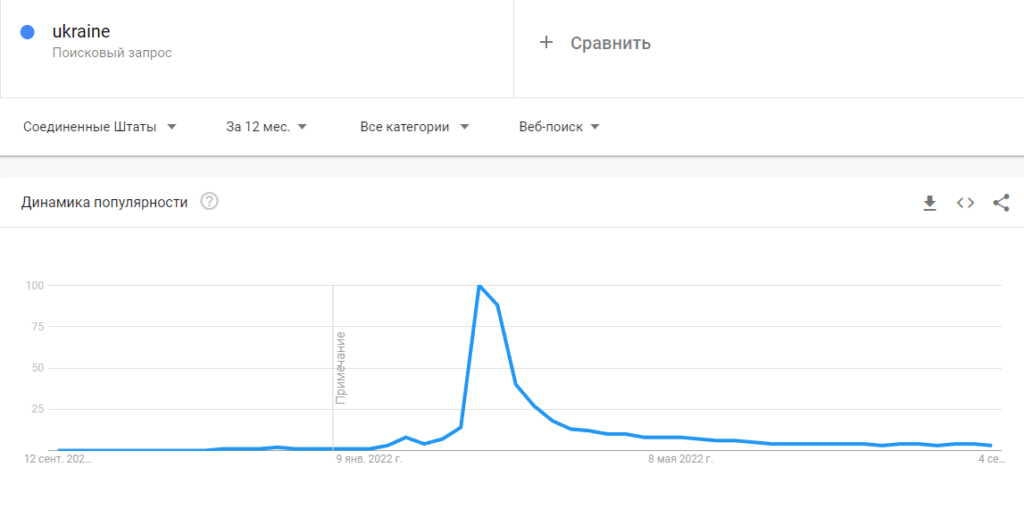Click the chart line peak at 100
Screen dimensions: 1024x526
(x=479, y=286)
